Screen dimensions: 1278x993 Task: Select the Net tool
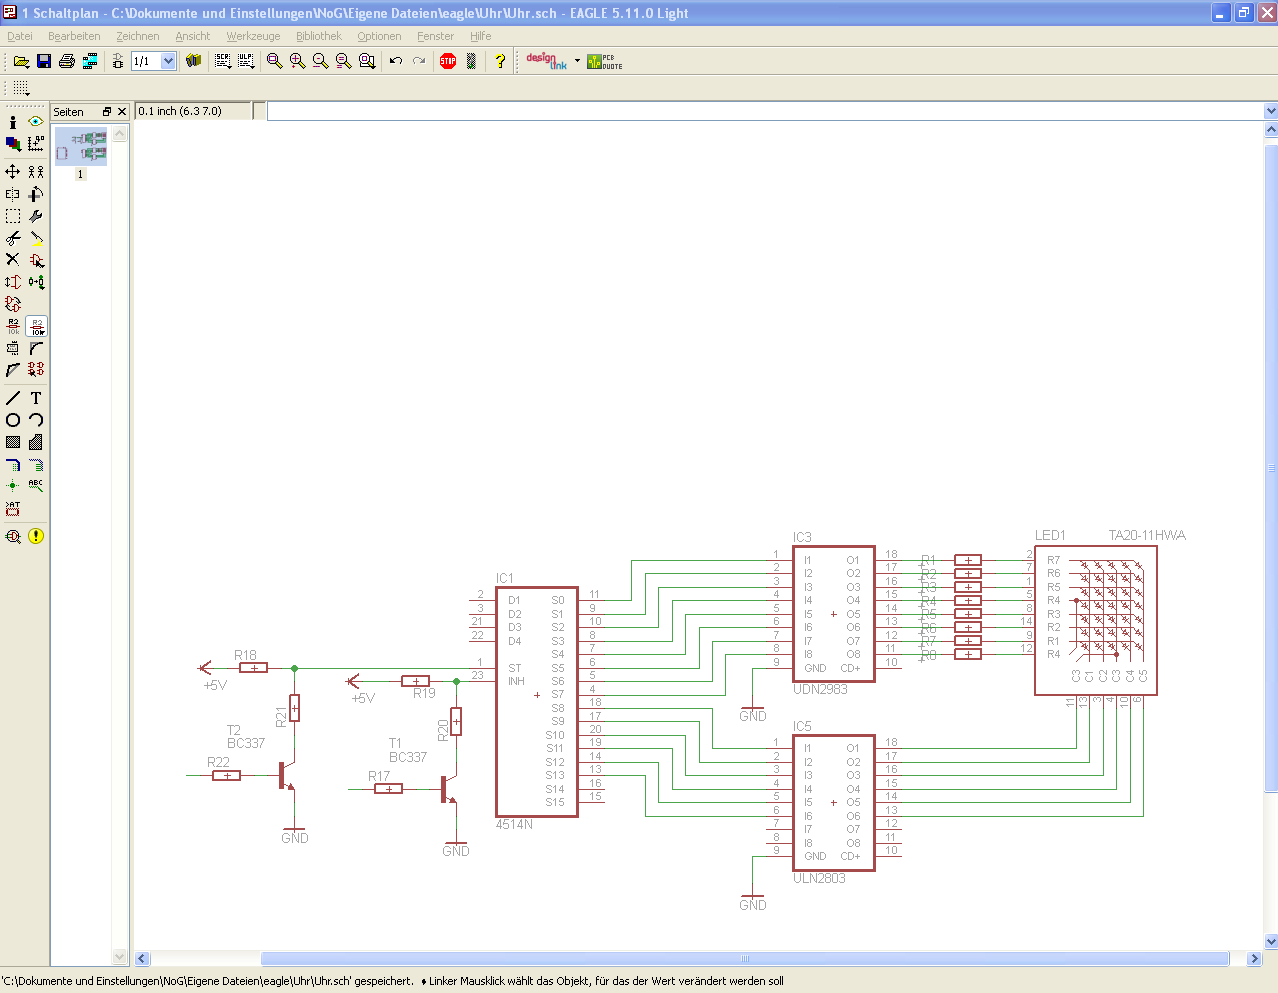(x=36, y=464)
